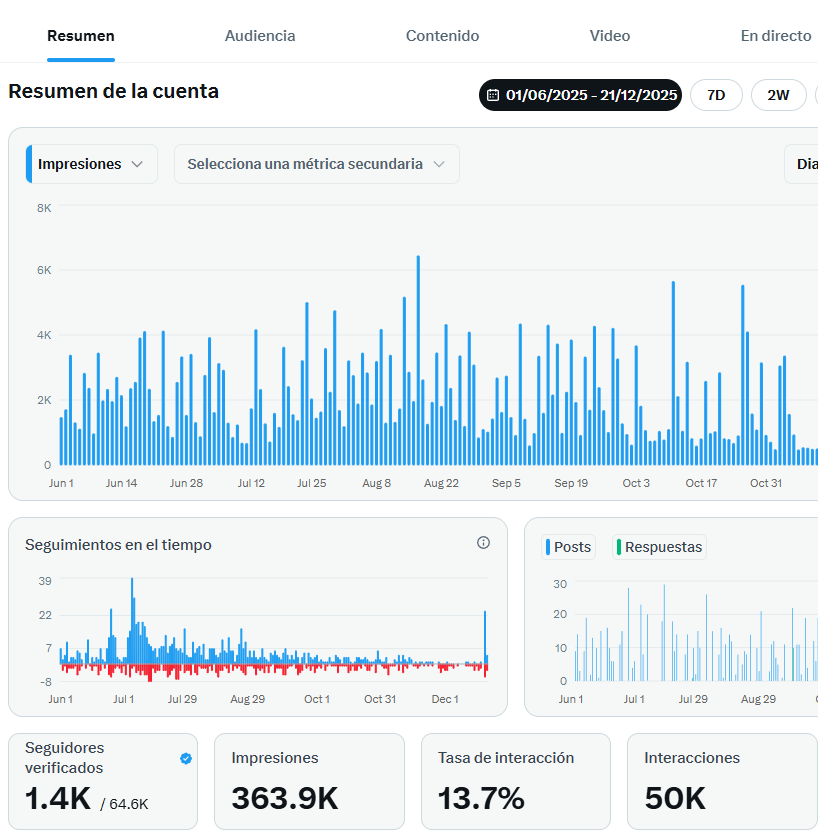Open the Impresiones primary metric dropdown
Viewport: 818px width, 837px height.
click(92, 164)
